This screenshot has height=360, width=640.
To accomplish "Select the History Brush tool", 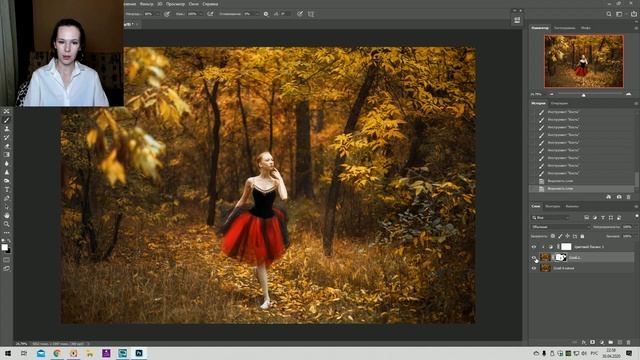I will [7, 138].
